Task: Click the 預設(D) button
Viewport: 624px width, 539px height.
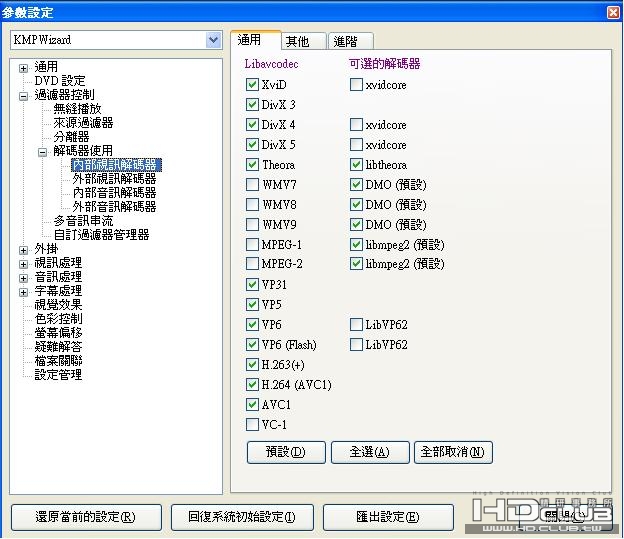Action: point(286,452)
